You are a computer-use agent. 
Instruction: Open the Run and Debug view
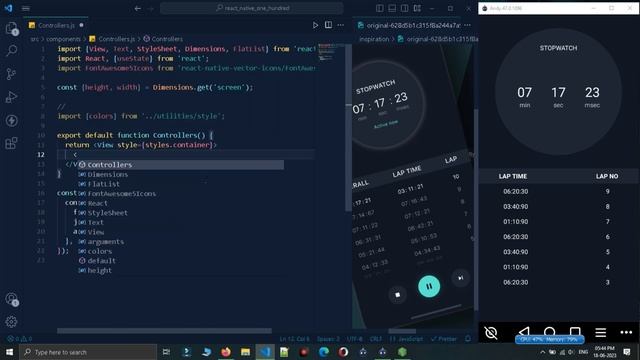click(11, 97)
